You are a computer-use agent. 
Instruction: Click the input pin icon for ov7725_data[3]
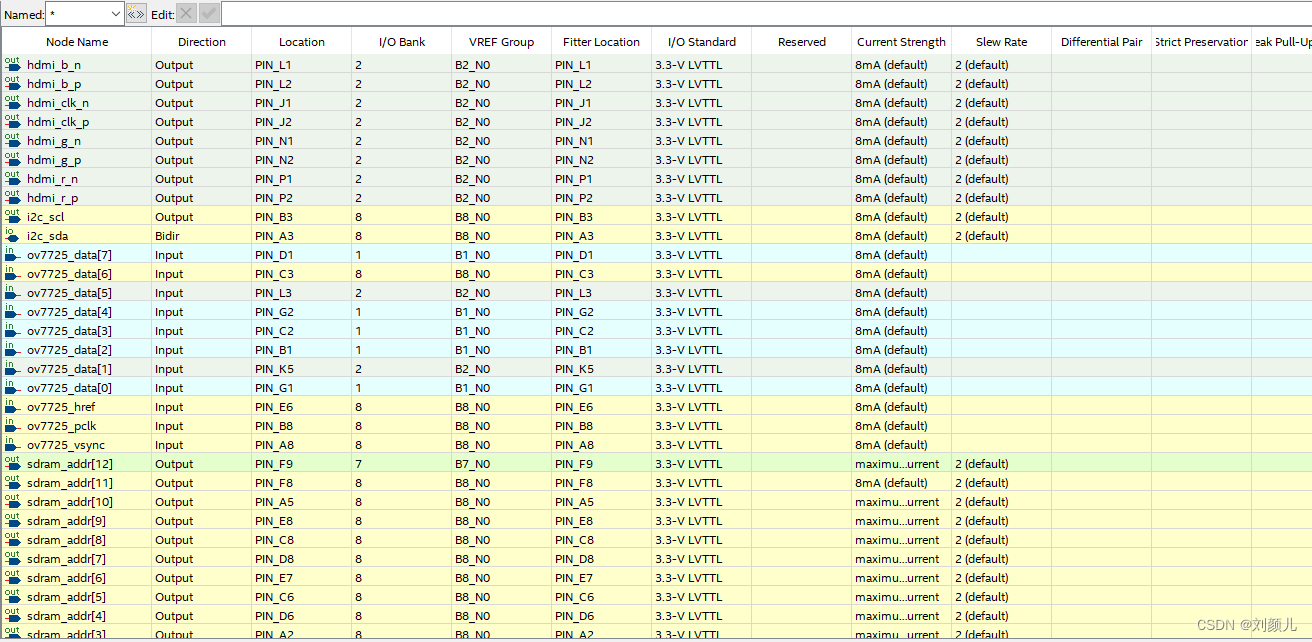12,331
